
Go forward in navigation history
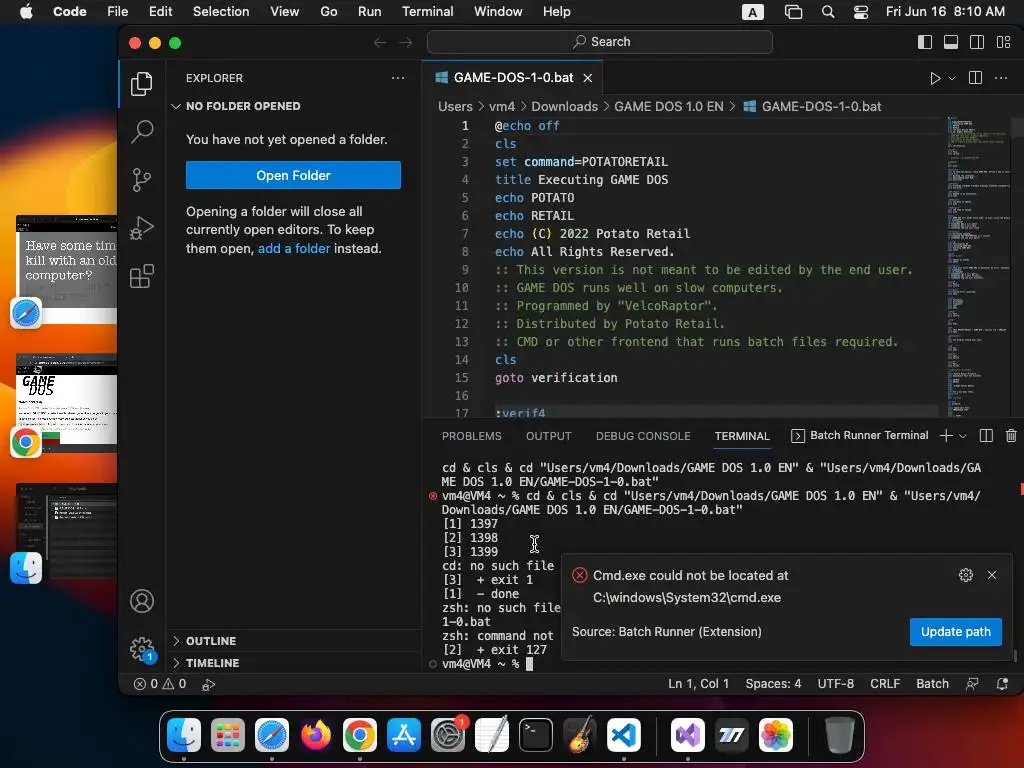[406, 42]
